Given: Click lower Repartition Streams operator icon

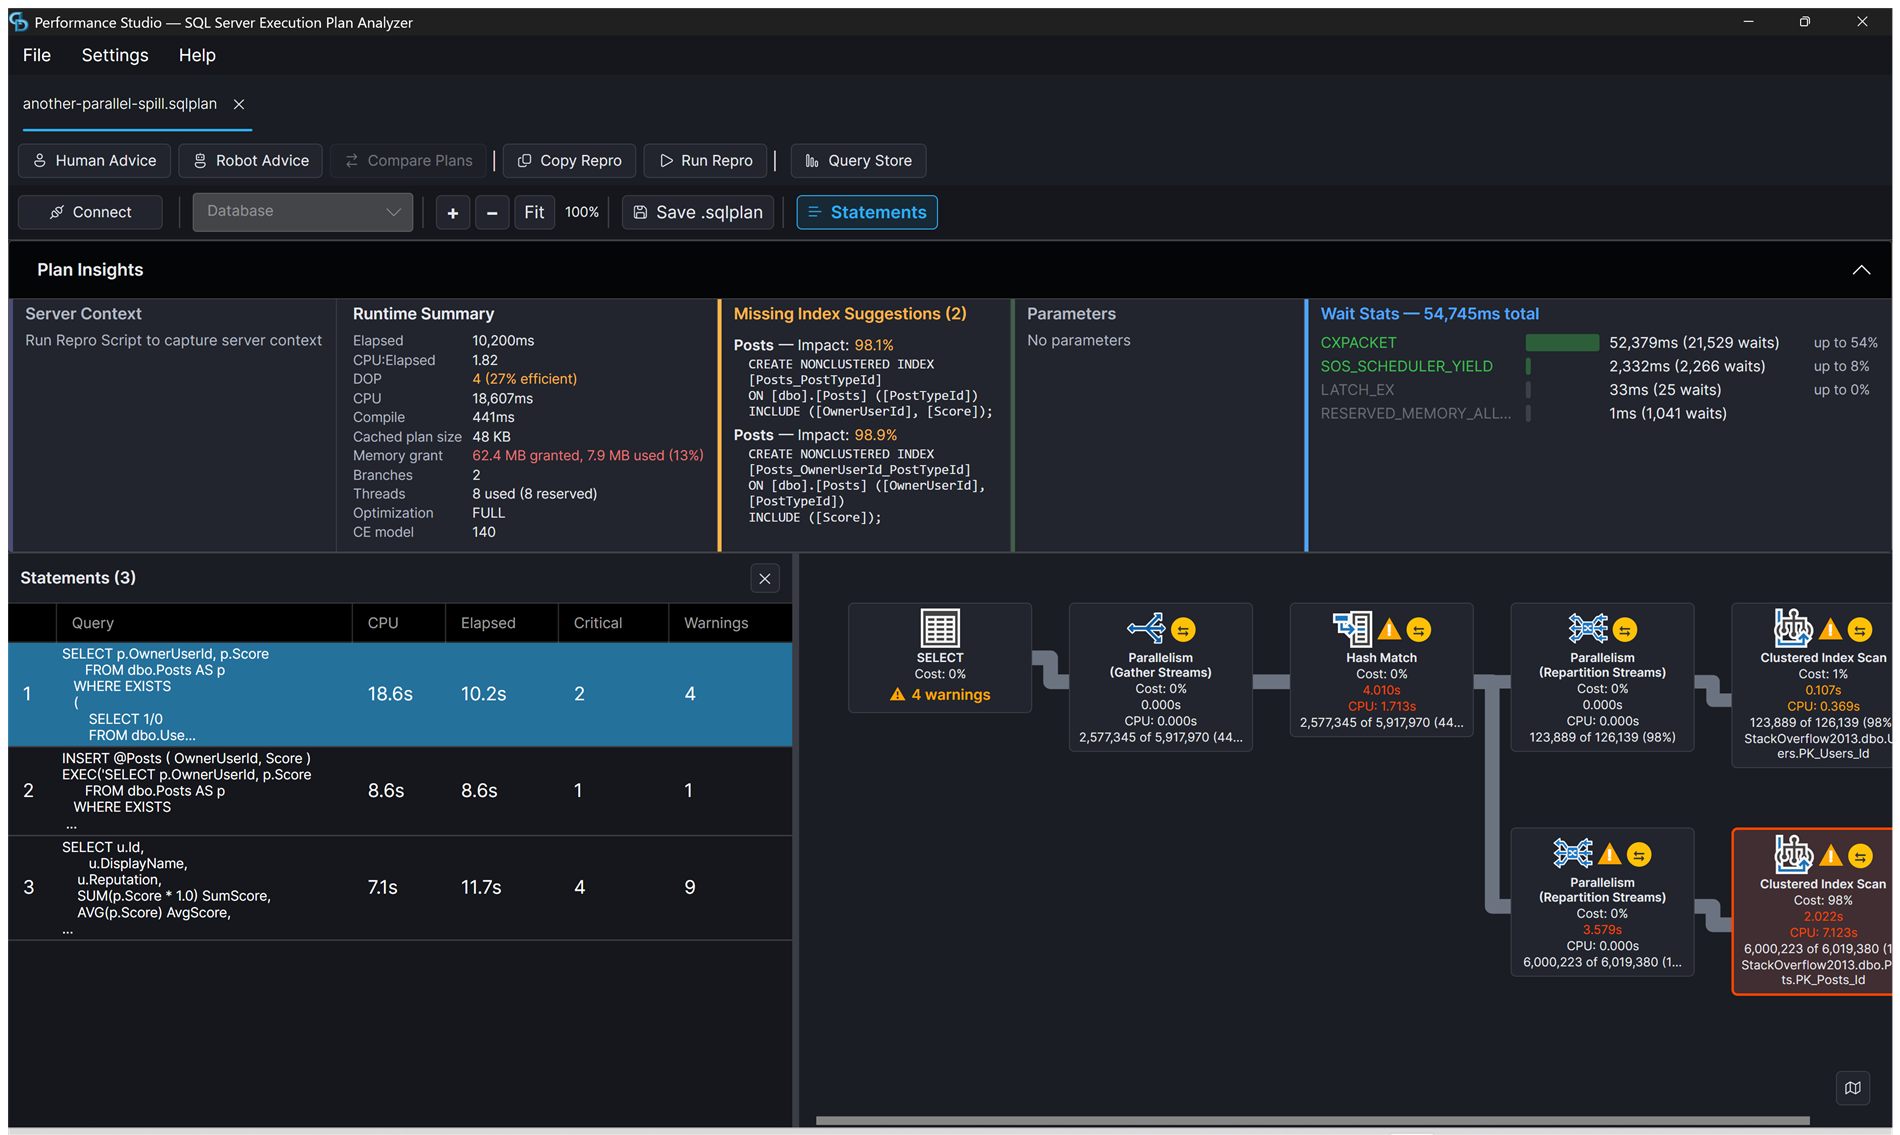Looking at the screenshot, I should click(x=1573, y=853).
